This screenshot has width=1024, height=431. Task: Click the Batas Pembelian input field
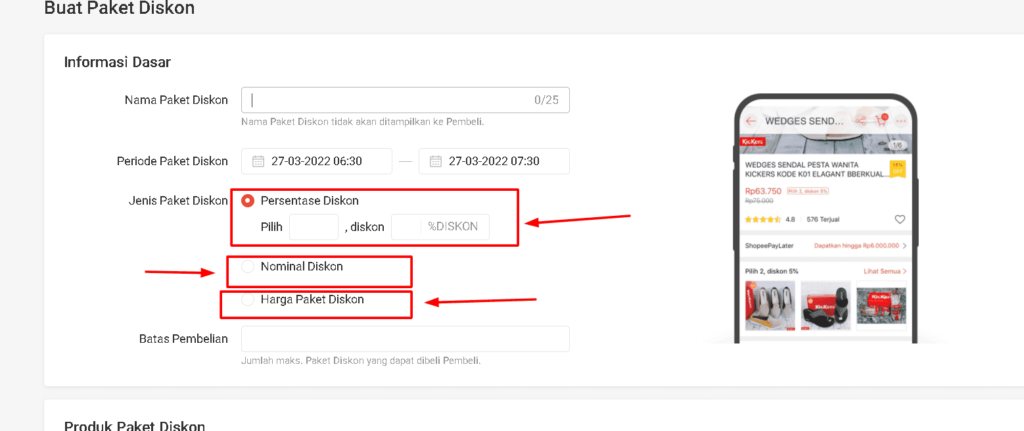pos(405,339)
